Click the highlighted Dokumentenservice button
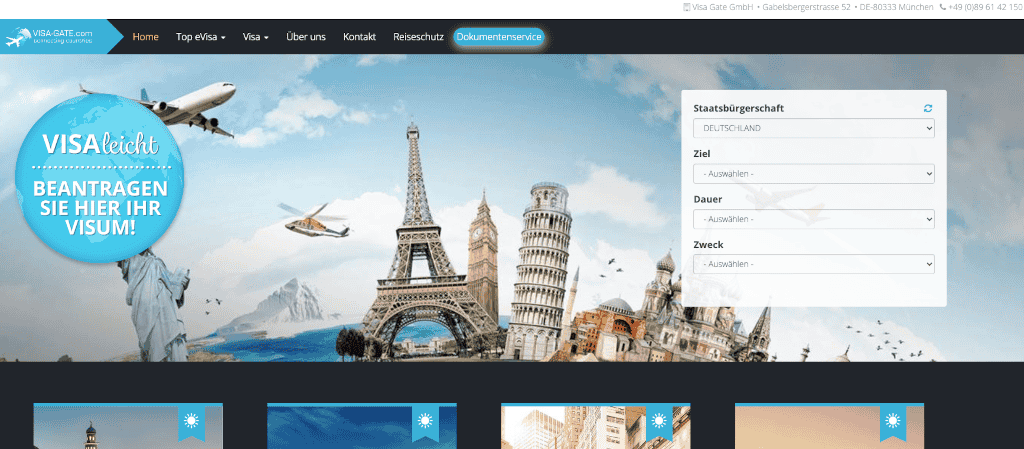Viewport: 1024px width, 449px height. click(x=498, y=37)
